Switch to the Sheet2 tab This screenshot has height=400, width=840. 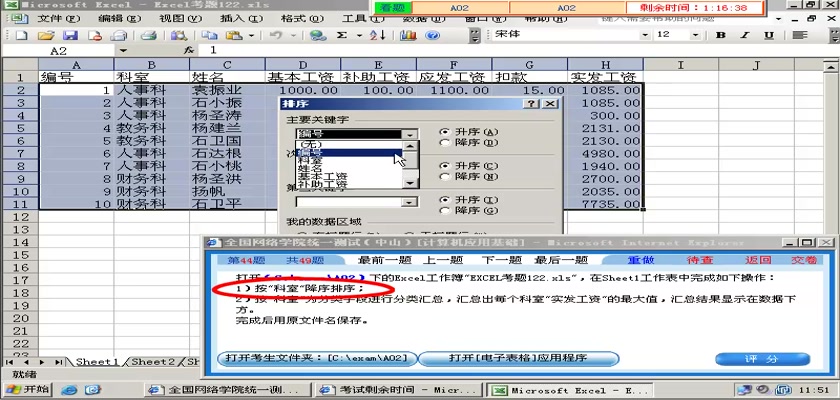(153, 362)
